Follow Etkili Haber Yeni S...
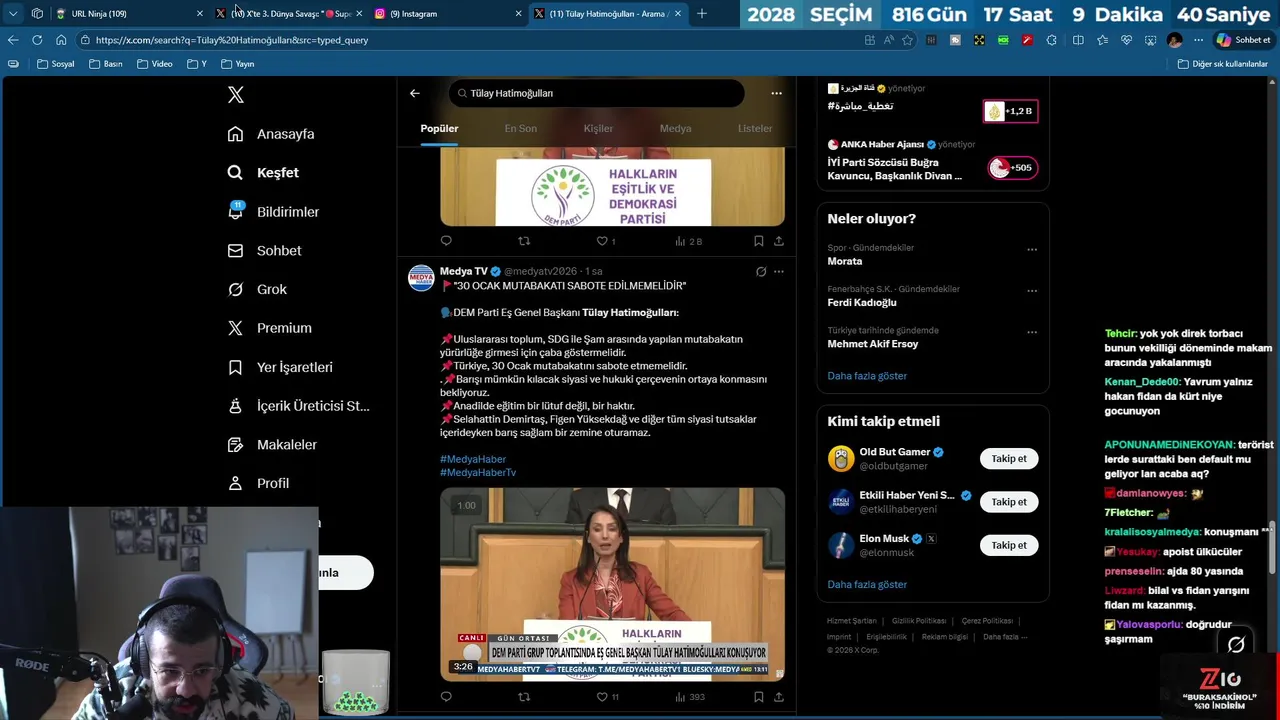 tap(1009, 502)
